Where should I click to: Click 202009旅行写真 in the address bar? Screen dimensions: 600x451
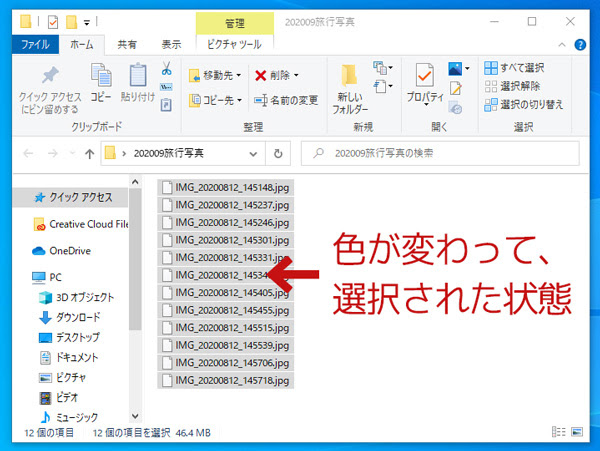[168, 153]
